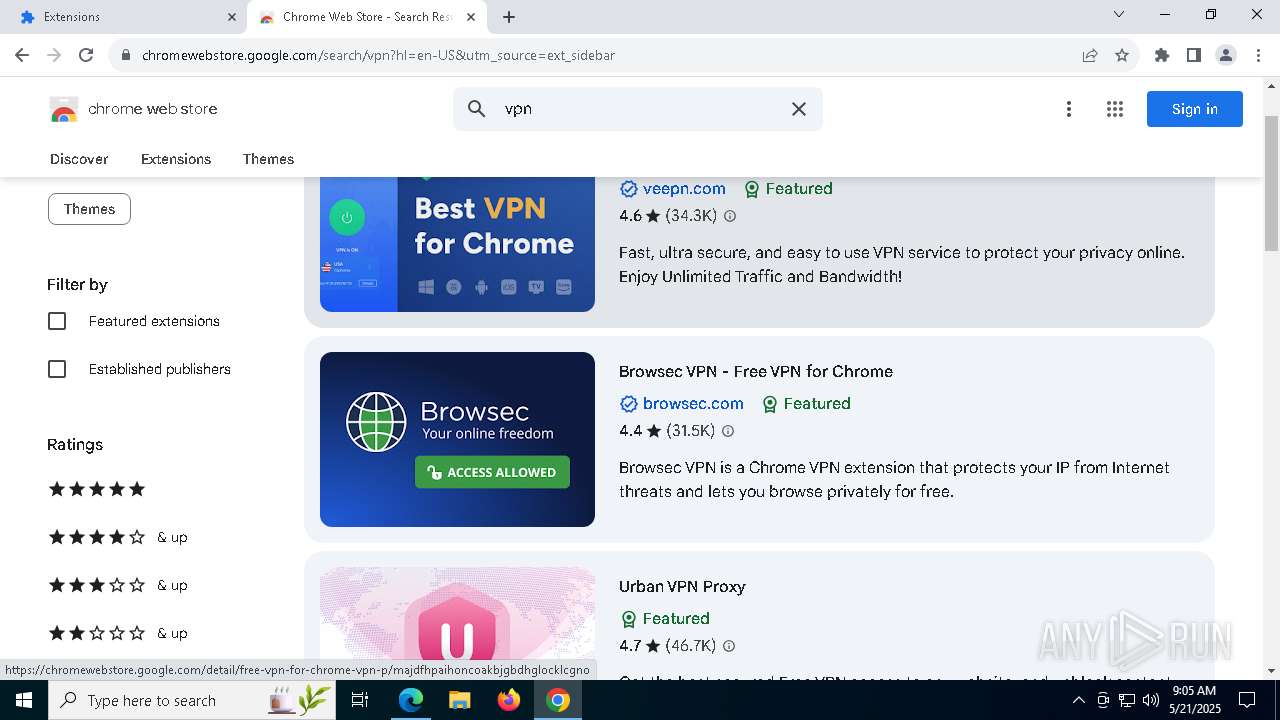Viewport: 1280px width, 720px height.
Task: Open Urban VPN Proxy listing
Action: pyautogui.click(x=682, y=586)
